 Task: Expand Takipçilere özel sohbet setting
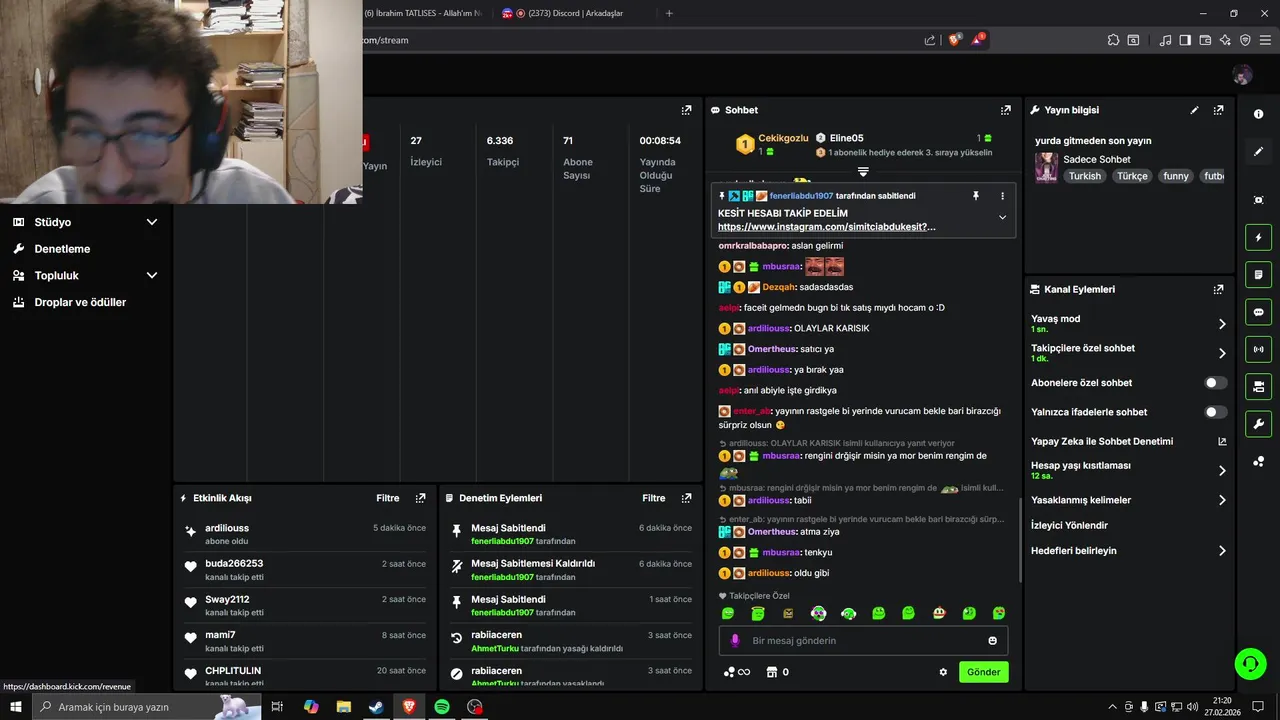point(1222,353)
